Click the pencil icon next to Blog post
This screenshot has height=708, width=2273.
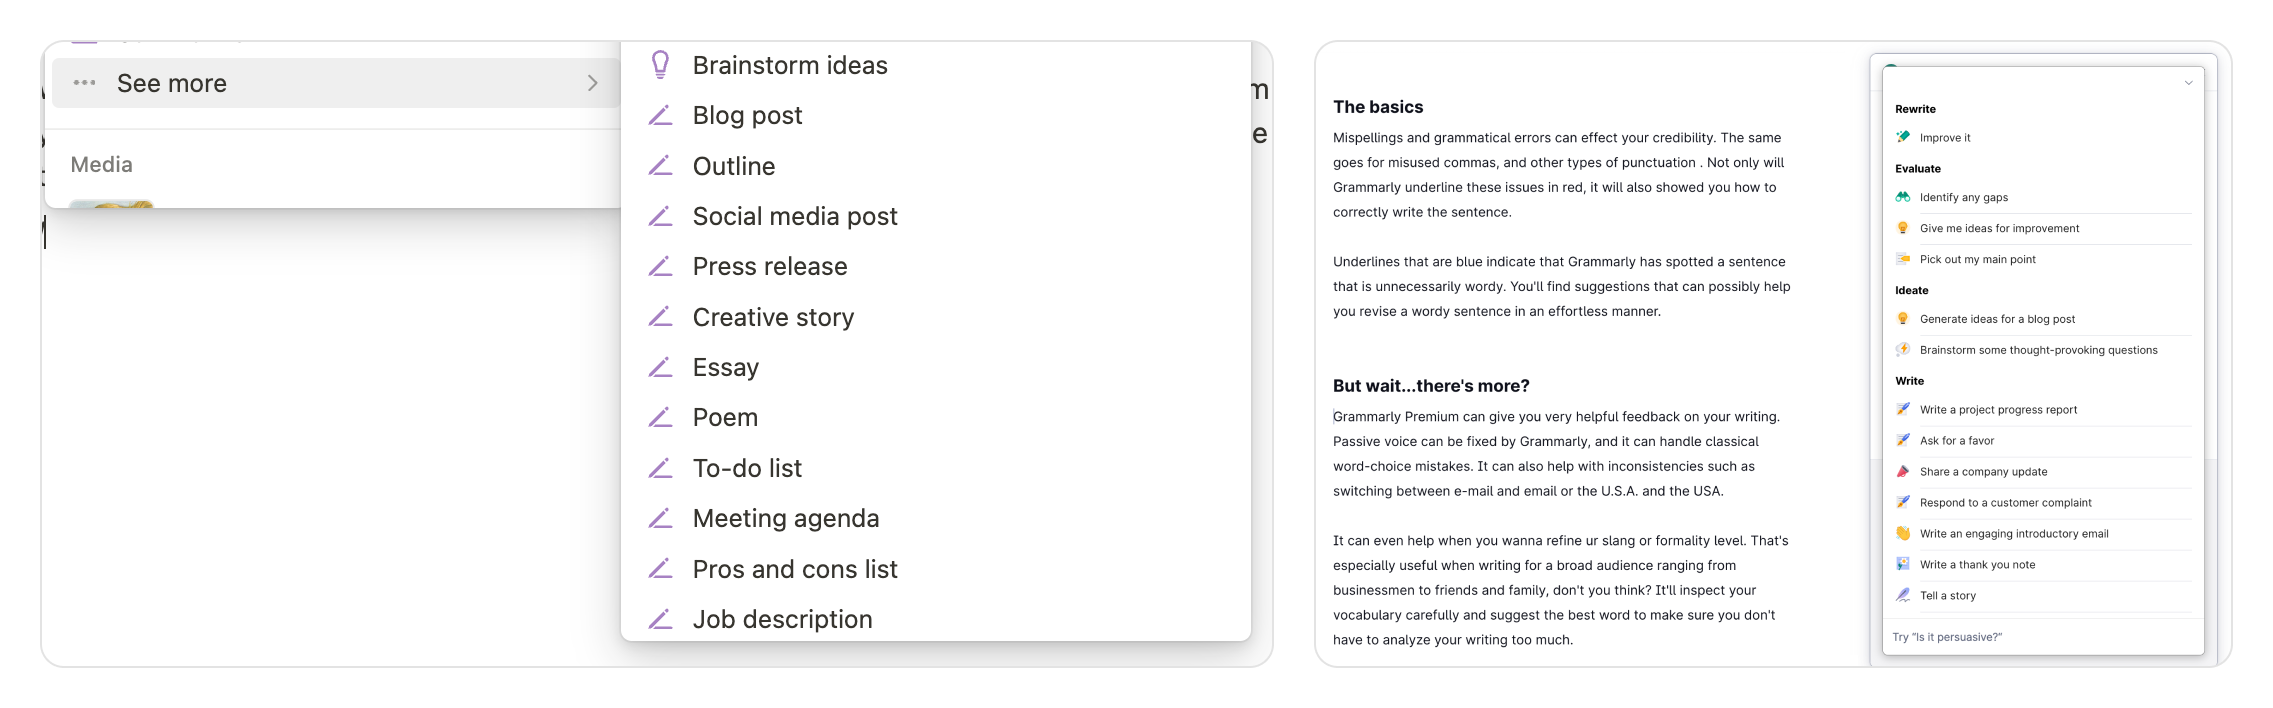pyautogui.click(x=660, y=116)
